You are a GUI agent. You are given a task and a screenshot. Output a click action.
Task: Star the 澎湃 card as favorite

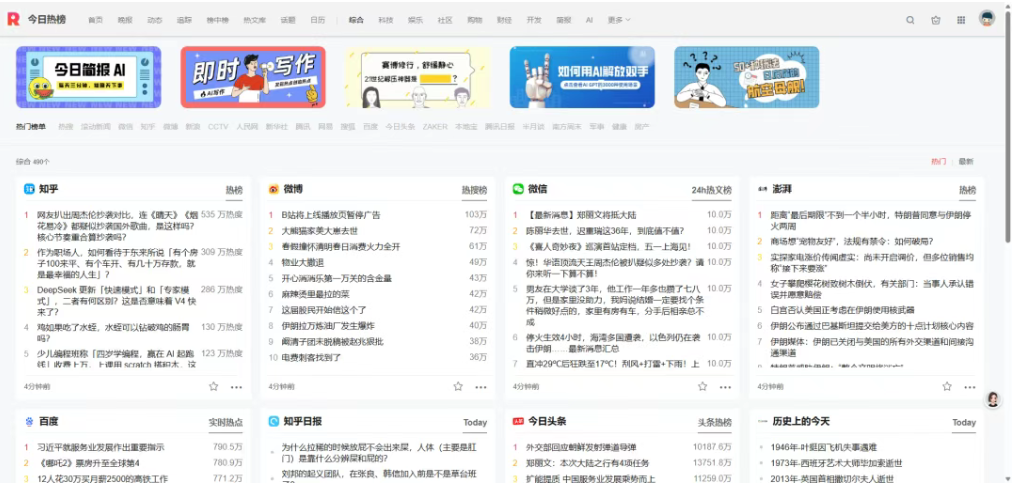[947, 386]
